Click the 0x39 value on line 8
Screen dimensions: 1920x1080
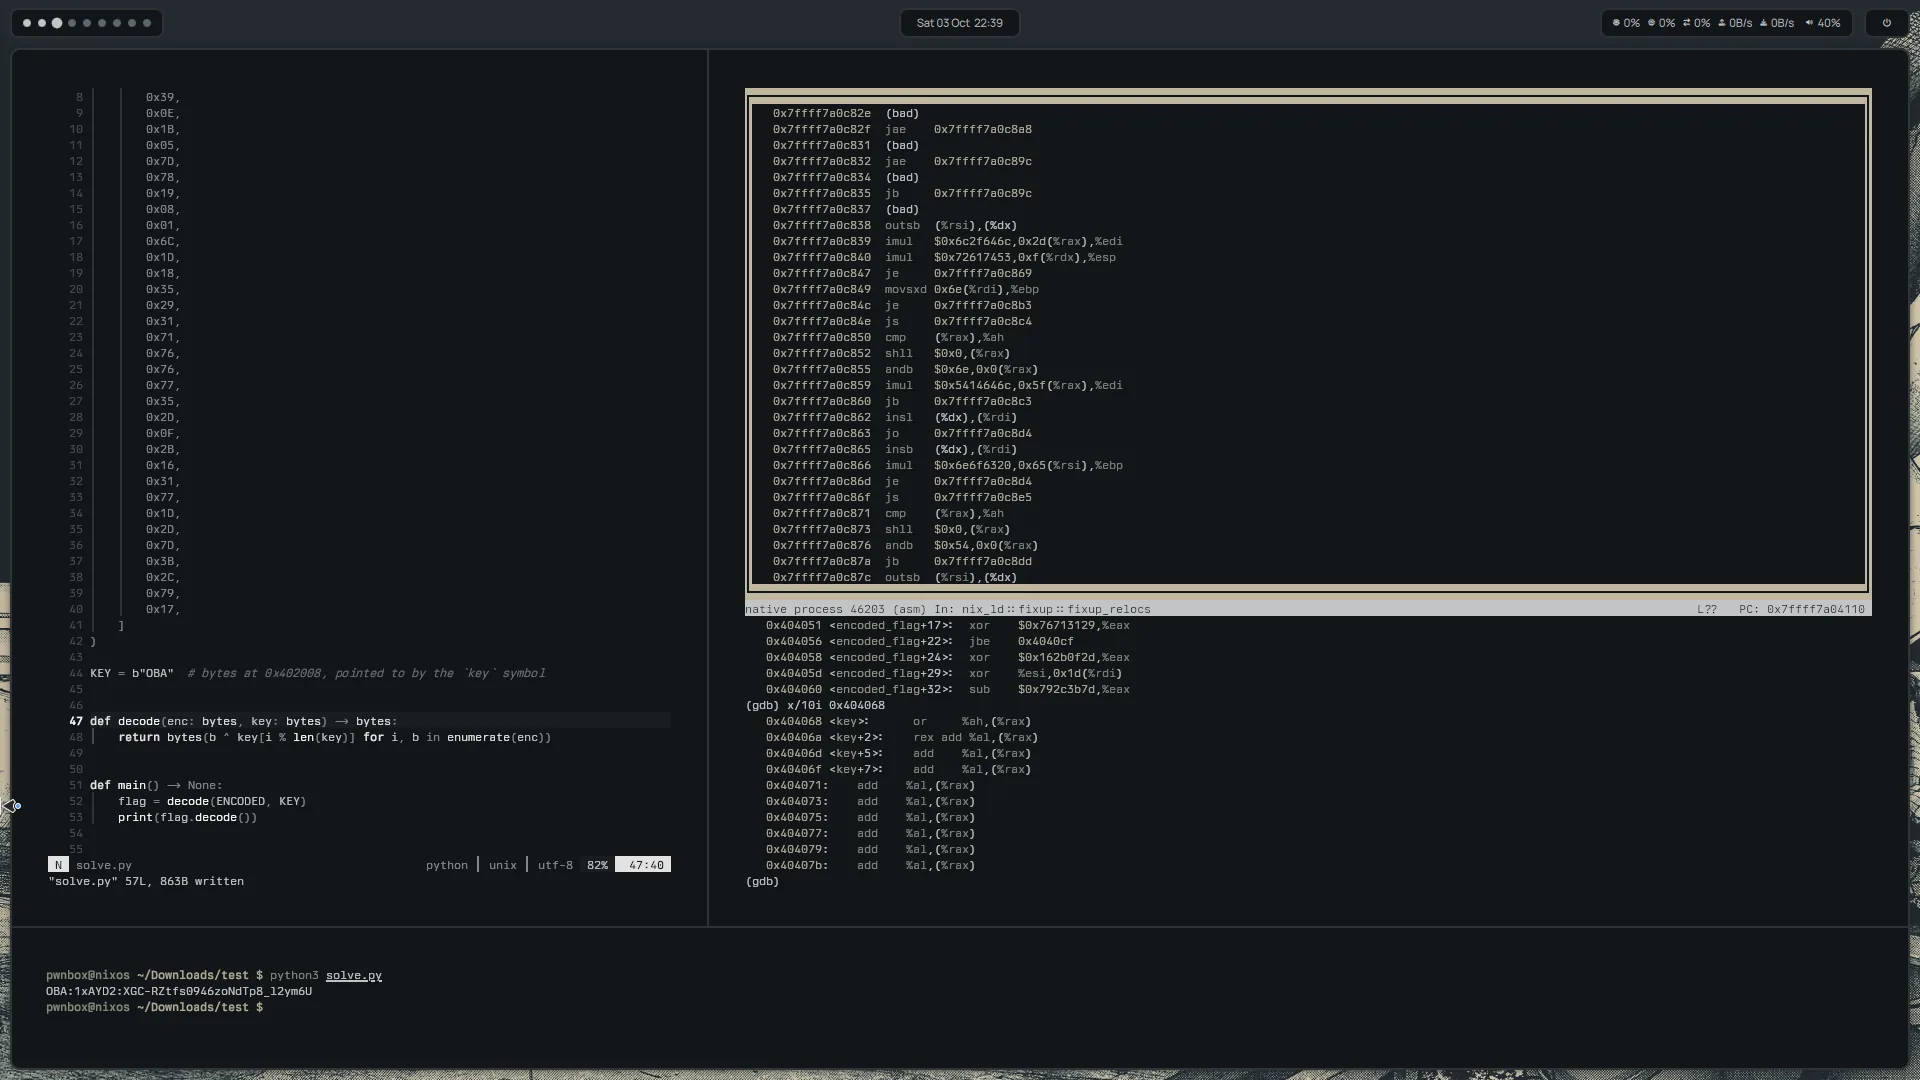click(162, 97)
